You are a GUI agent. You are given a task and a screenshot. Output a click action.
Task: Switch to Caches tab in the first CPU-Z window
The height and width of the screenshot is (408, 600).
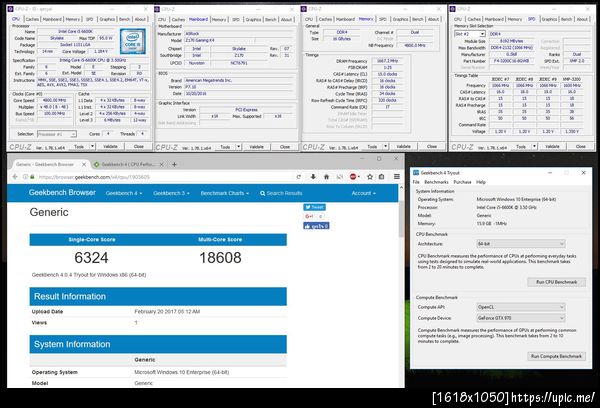32,19
